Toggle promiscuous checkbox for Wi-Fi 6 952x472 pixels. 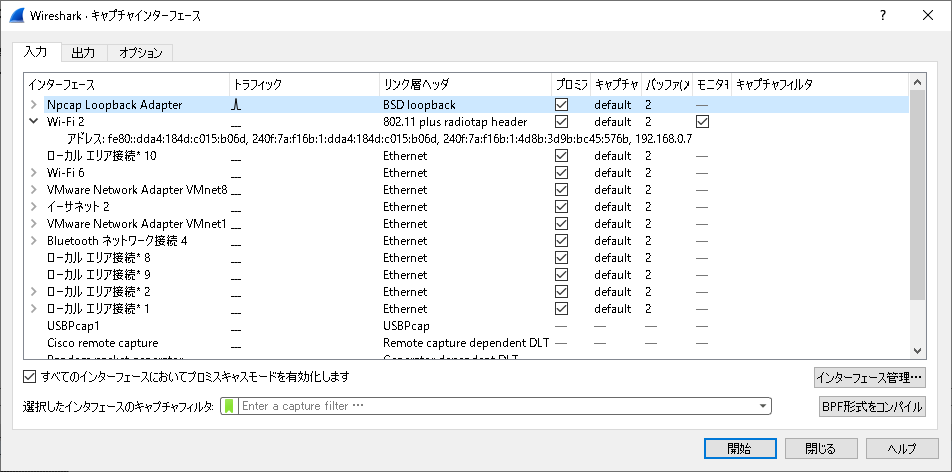(562, 173)
